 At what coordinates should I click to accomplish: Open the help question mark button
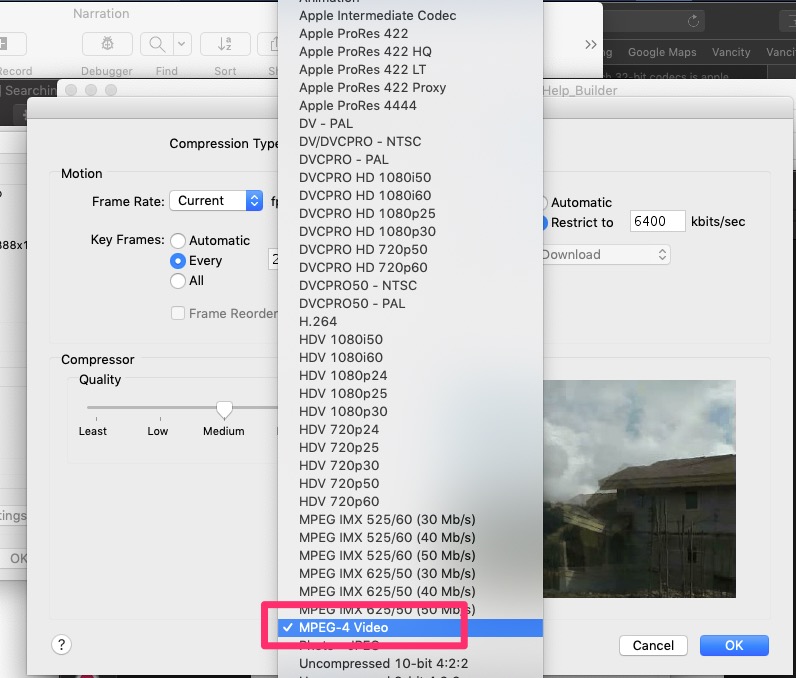(x=62, y=645)
